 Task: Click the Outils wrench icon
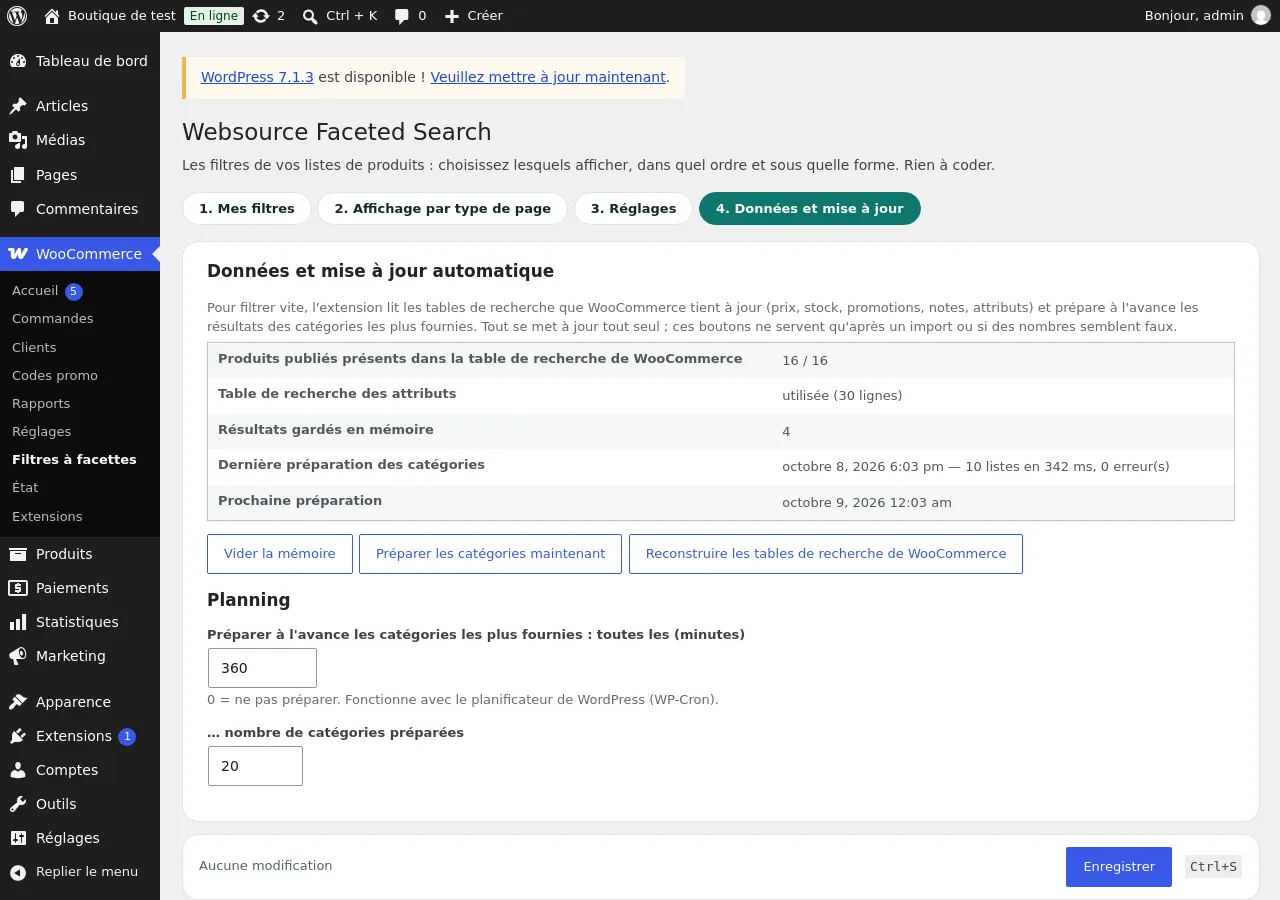pos(18,804)
